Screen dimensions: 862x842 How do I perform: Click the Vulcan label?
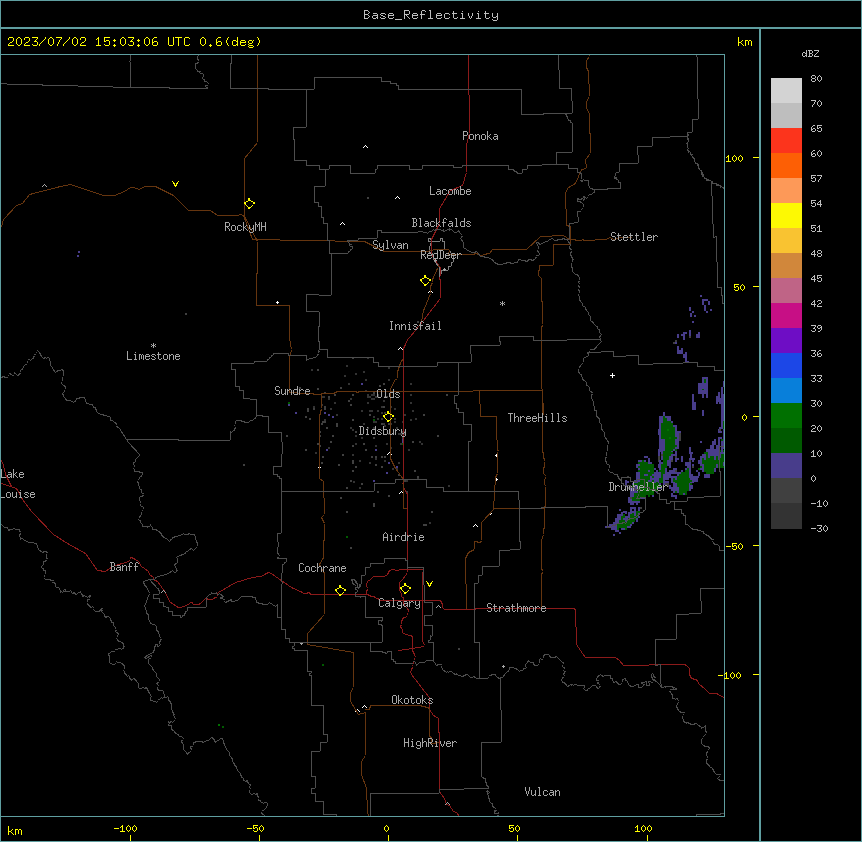(x=543, y=792)
